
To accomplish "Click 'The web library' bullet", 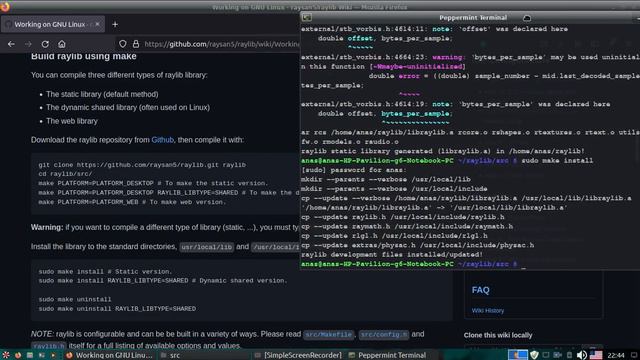I will [x=72, y=121].
